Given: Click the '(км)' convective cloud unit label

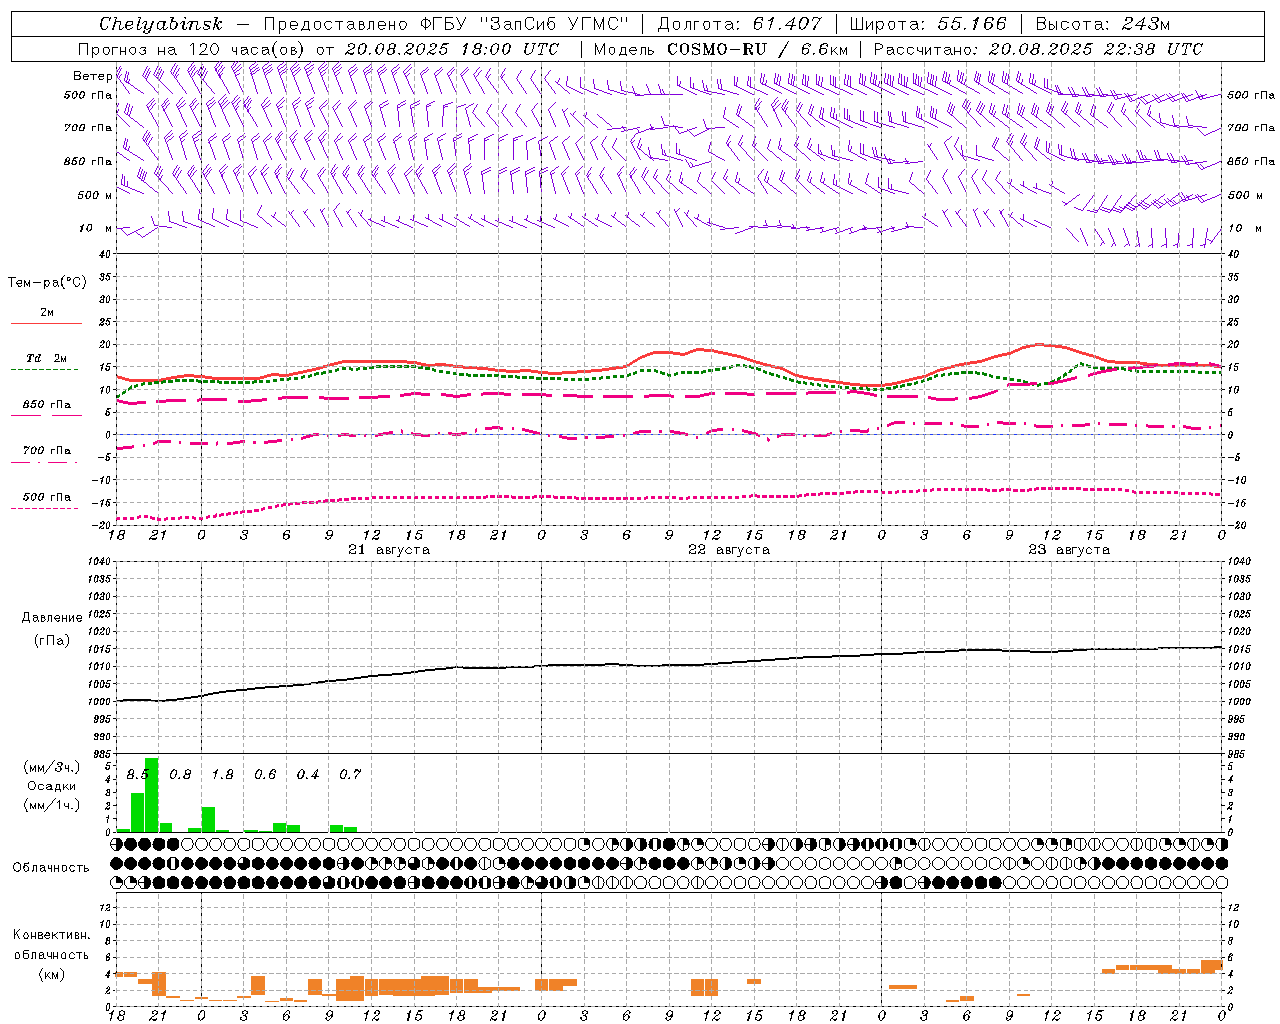Looking at the screenshot, I should [x=52, y=974].
